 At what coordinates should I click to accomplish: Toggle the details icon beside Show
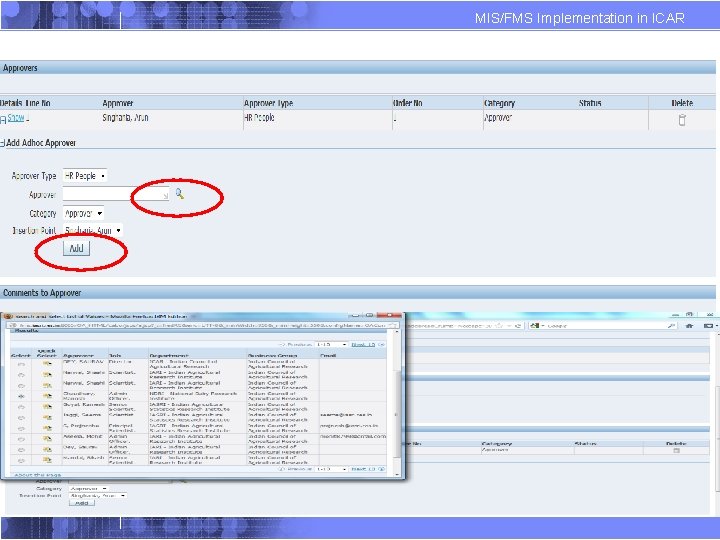coord(3,119)
